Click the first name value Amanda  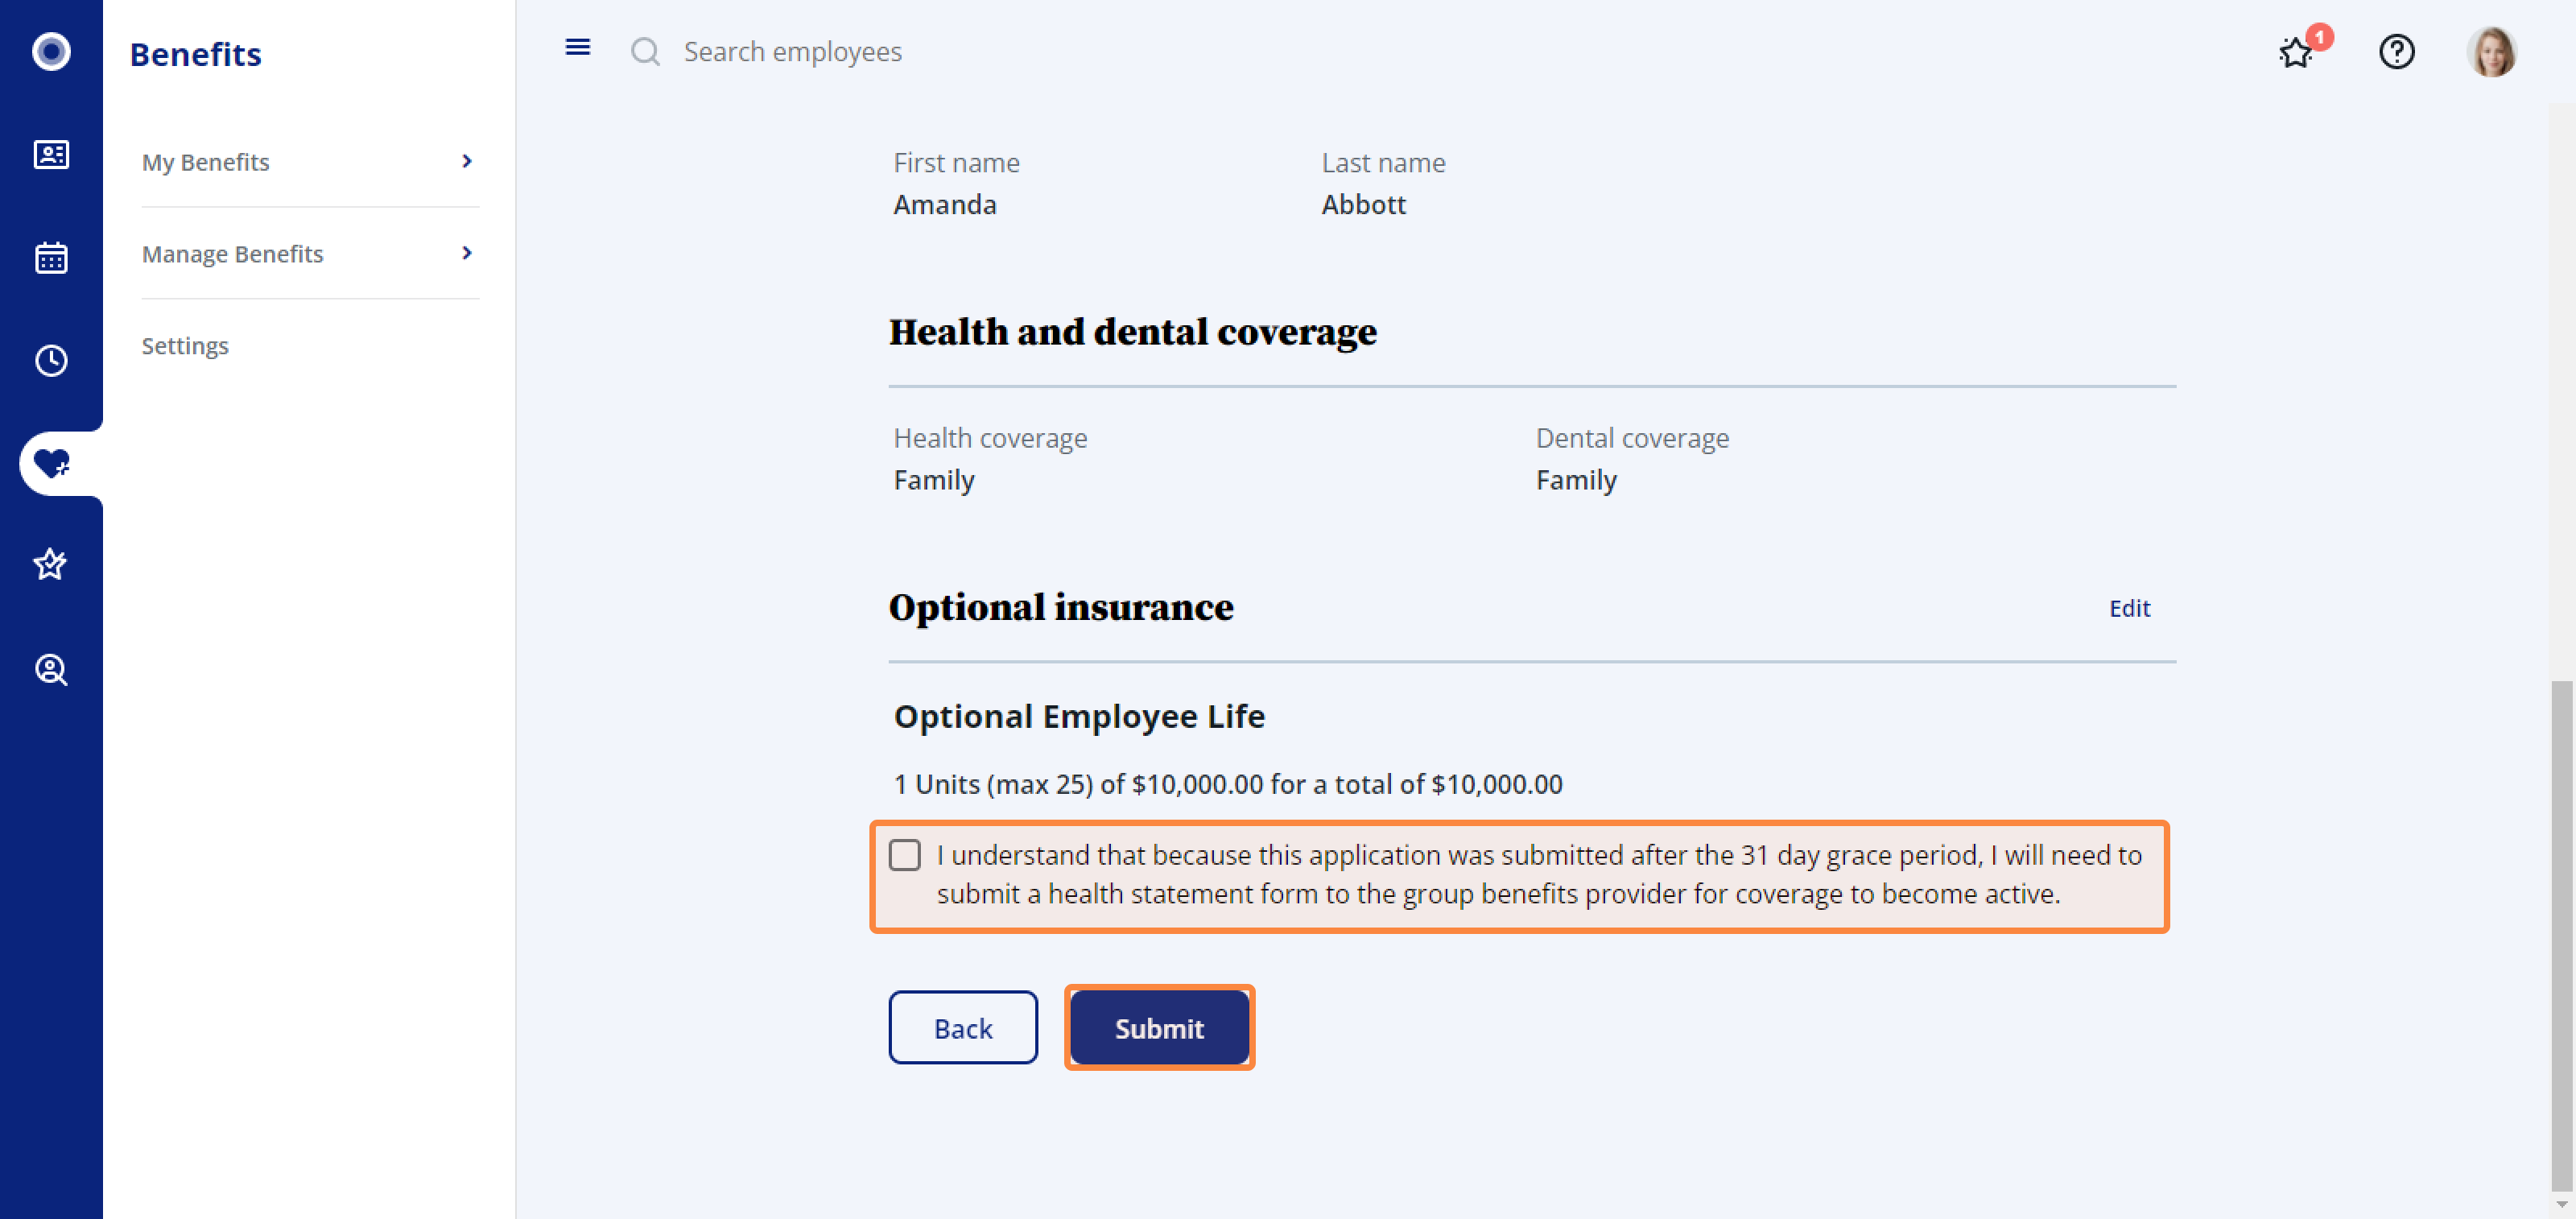click(944, 204)
